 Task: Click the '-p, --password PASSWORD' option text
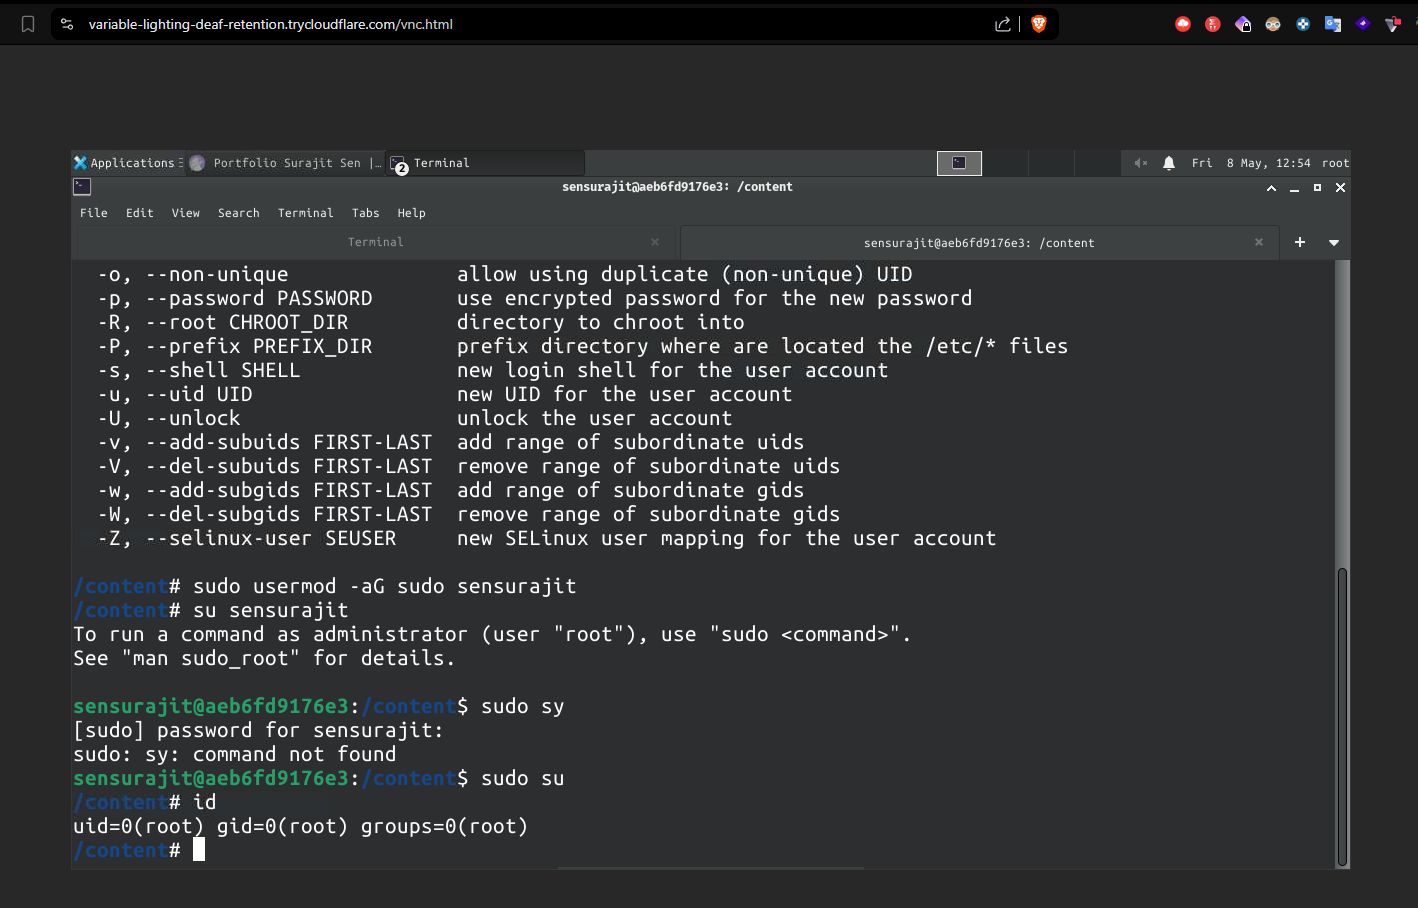pos(235,298)
